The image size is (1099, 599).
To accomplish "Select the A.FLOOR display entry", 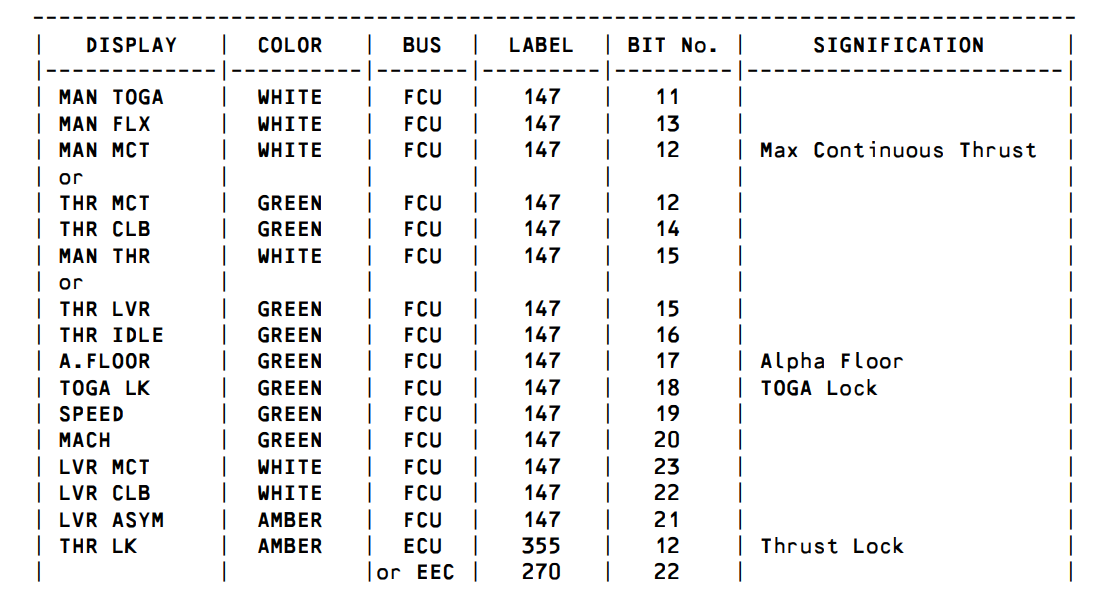I will coord(104,362).
